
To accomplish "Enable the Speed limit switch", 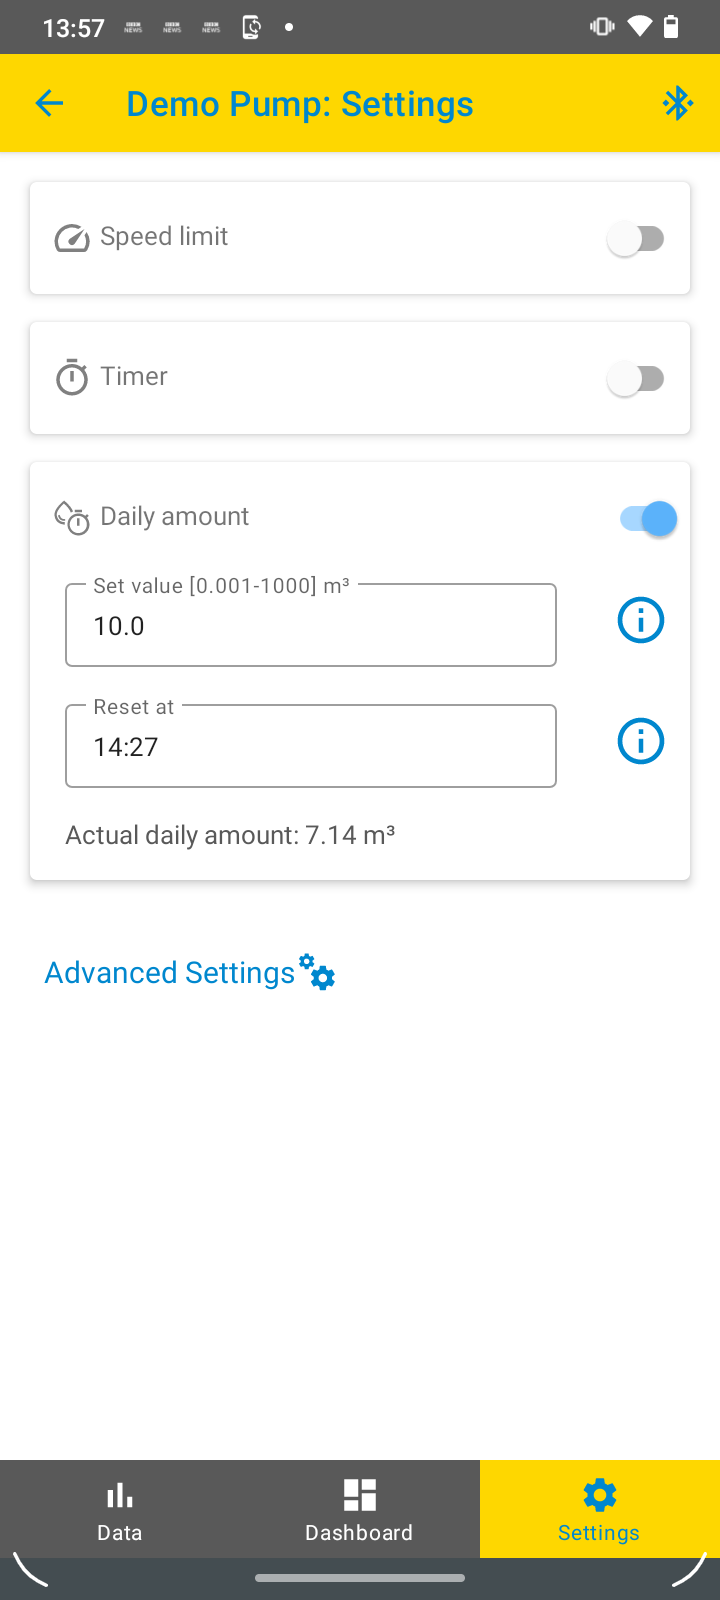I will coord(636,238).
